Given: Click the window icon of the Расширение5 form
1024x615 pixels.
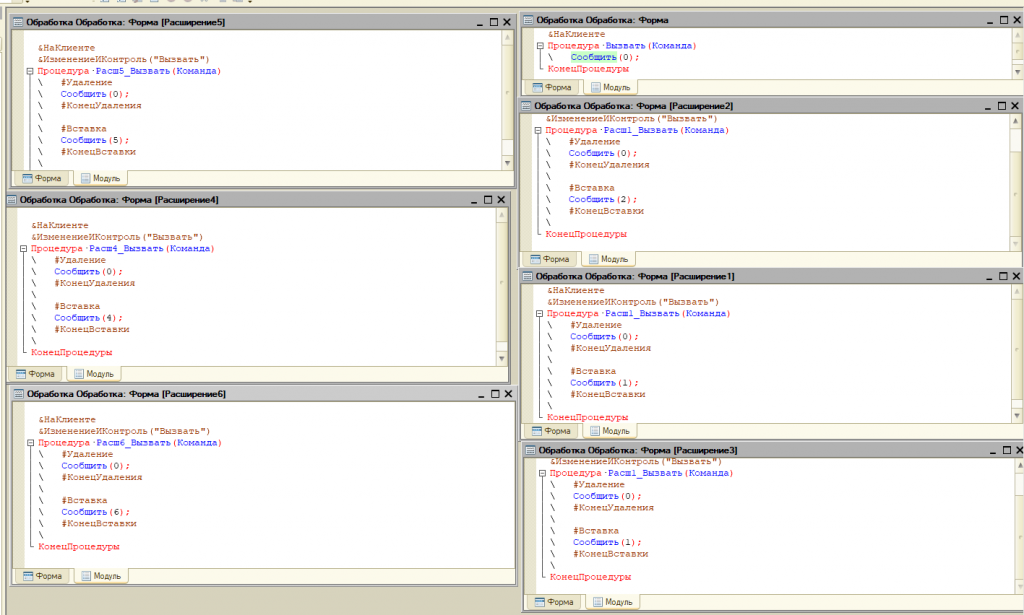Looking at the screenshot, I should [x=17, y=21].
